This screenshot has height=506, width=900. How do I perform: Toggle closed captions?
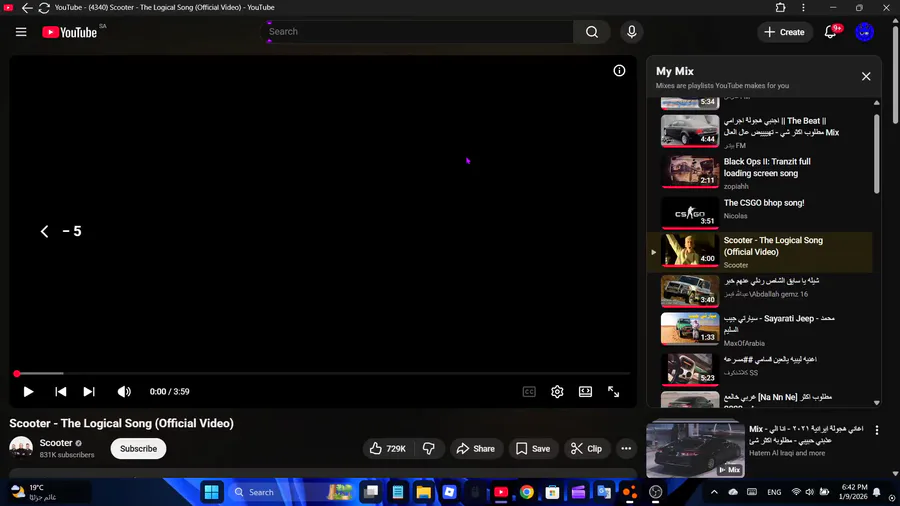(529, 392)
